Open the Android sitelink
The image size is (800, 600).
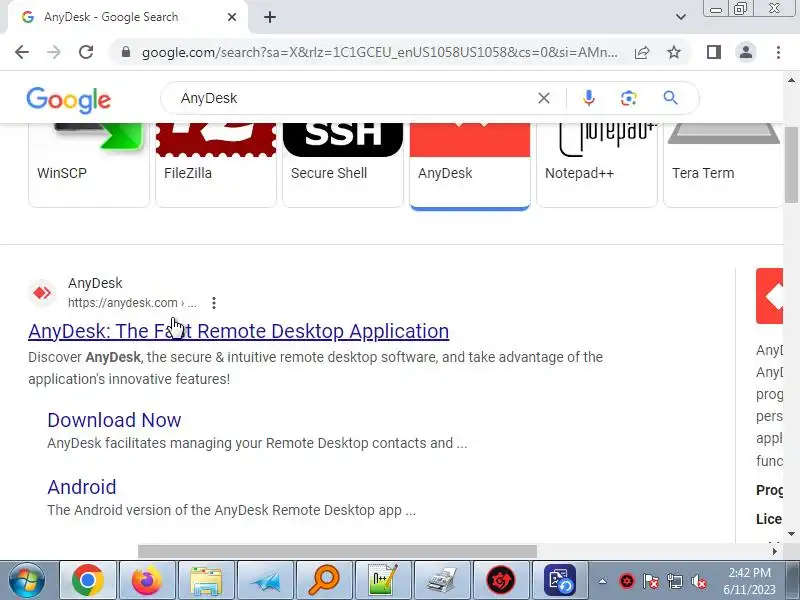(82, 487)
